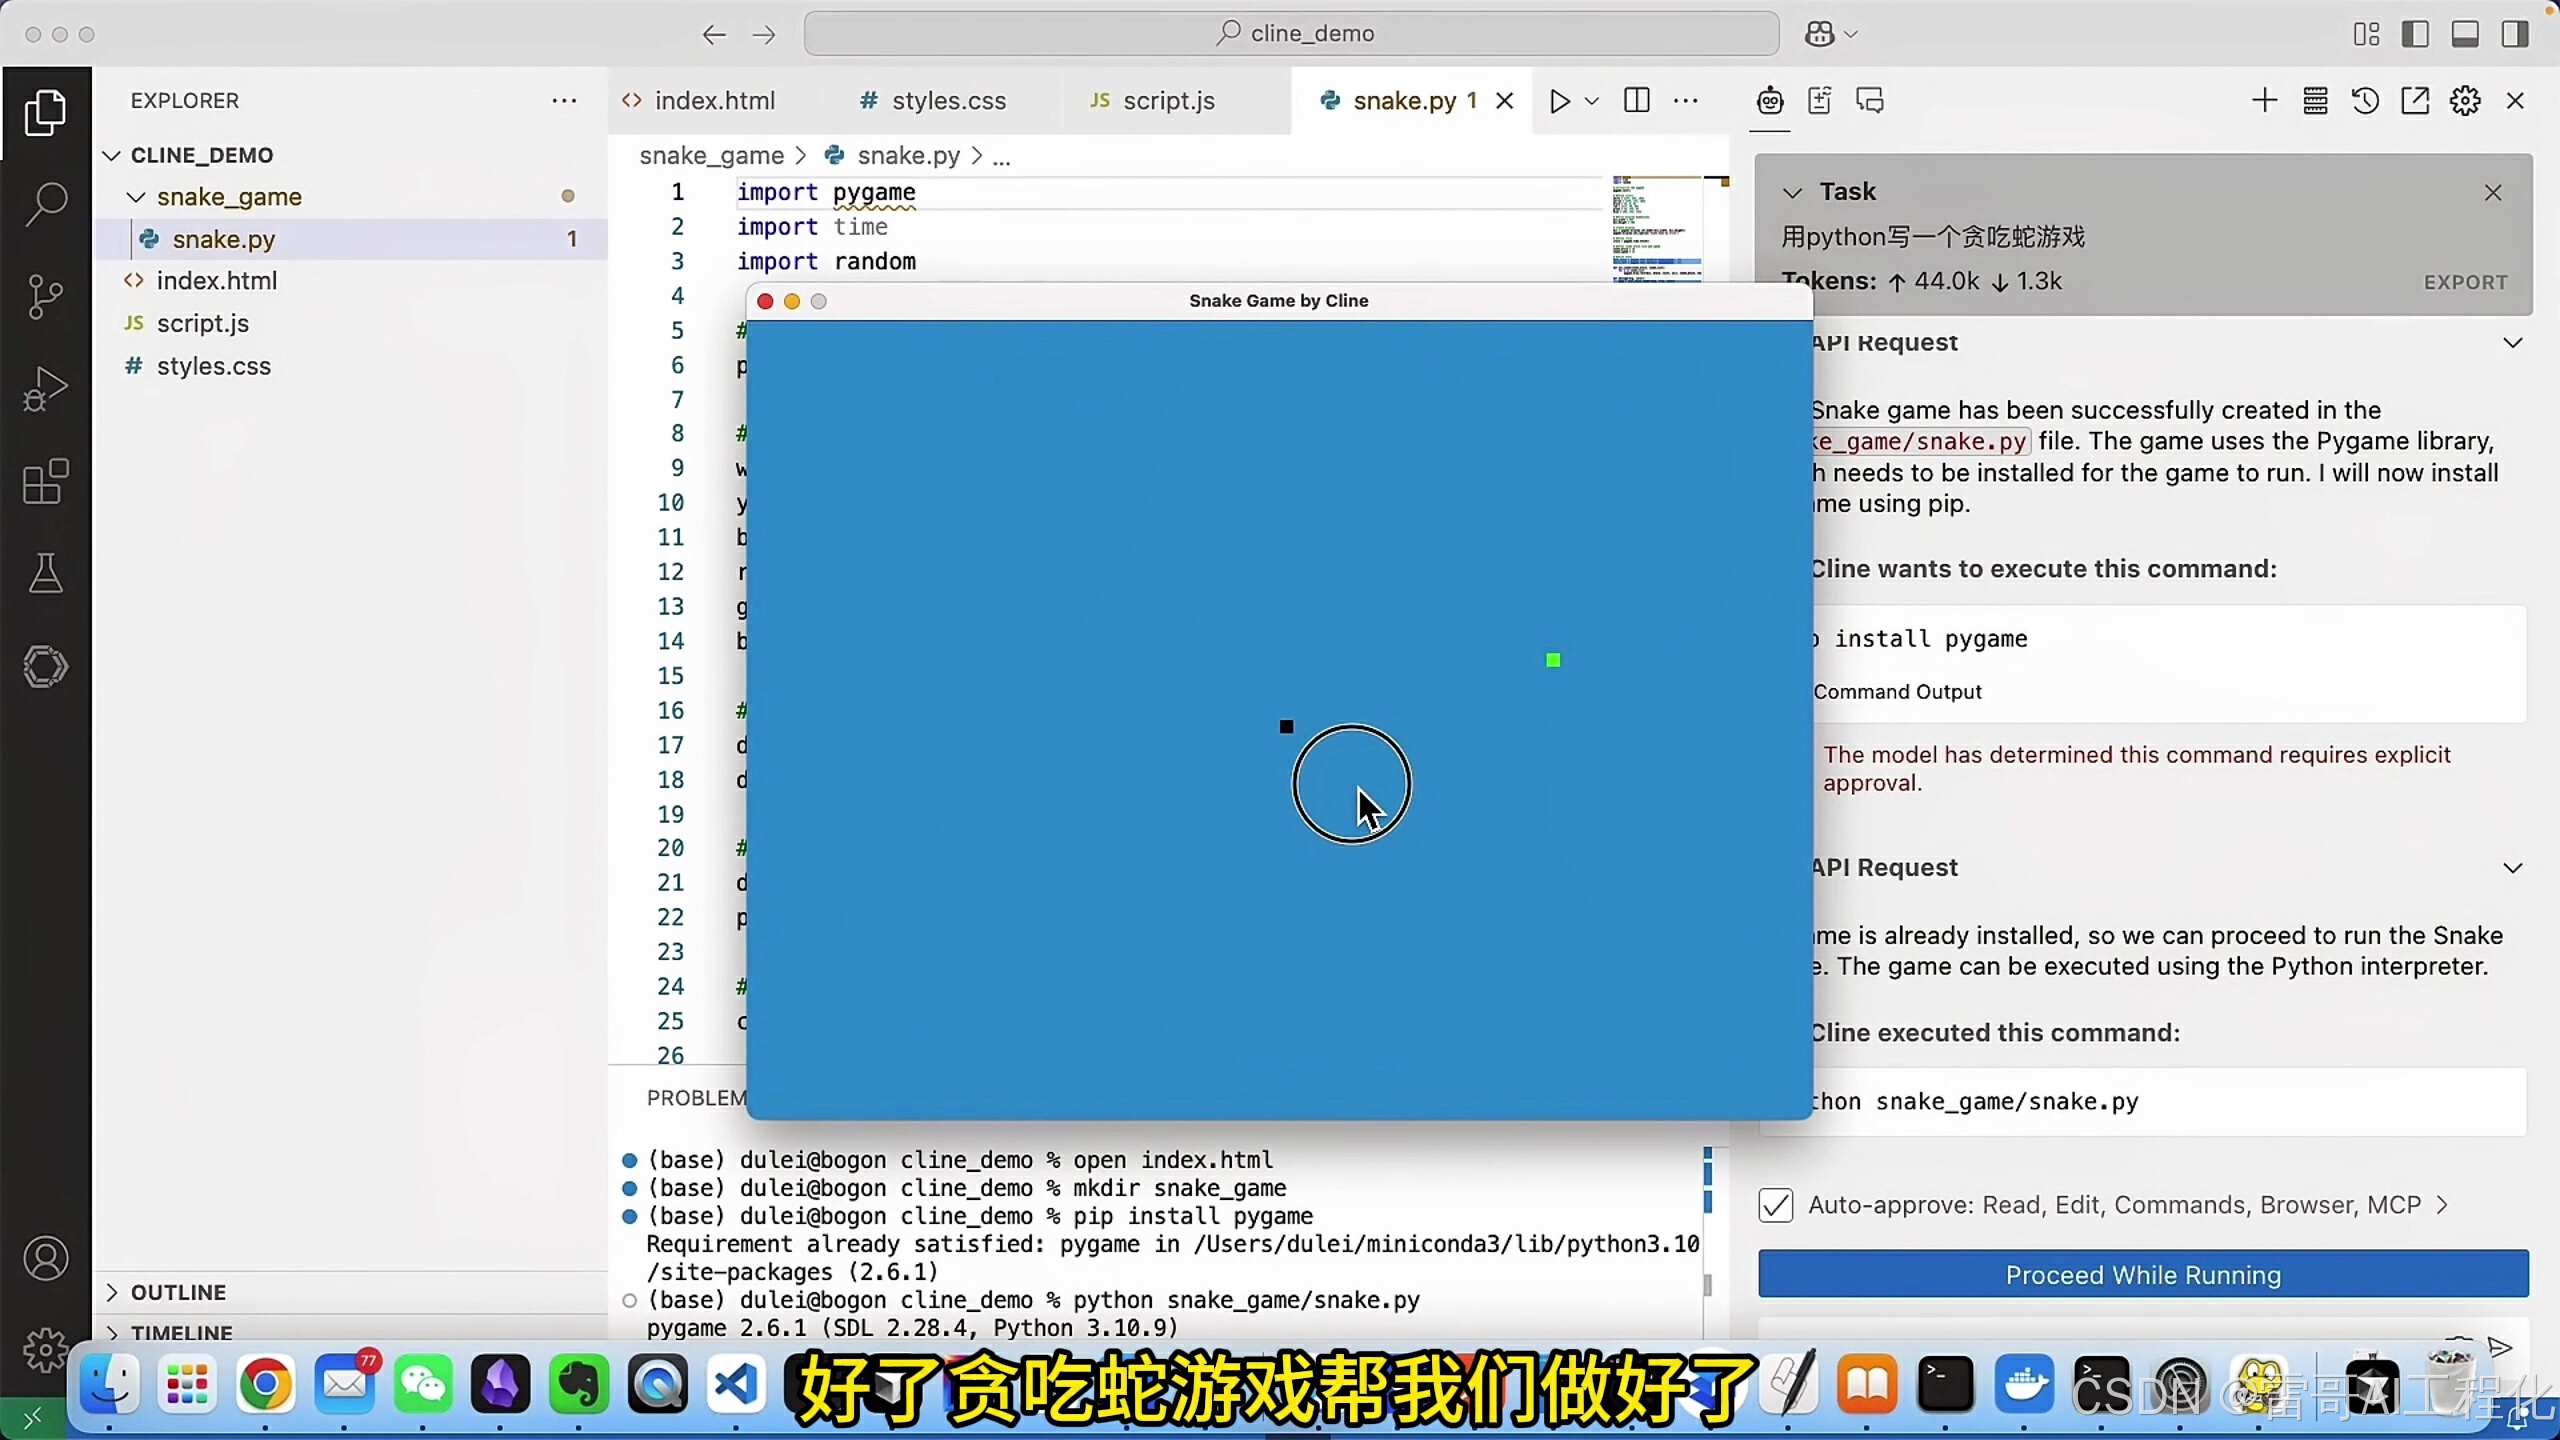Toggle the Auto-approve checkbox
This screenshot has height=1440, width=2560.
(x=1776, y=1205)
